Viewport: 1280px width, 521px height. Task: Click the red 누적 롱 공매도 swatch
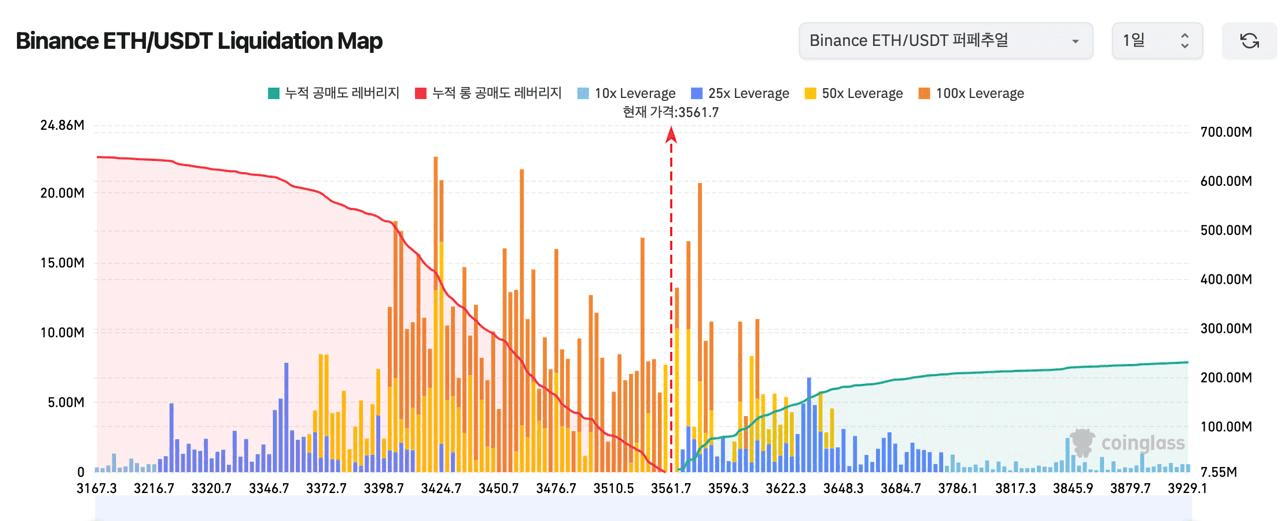pyautogui.click(x=419, y=93)
